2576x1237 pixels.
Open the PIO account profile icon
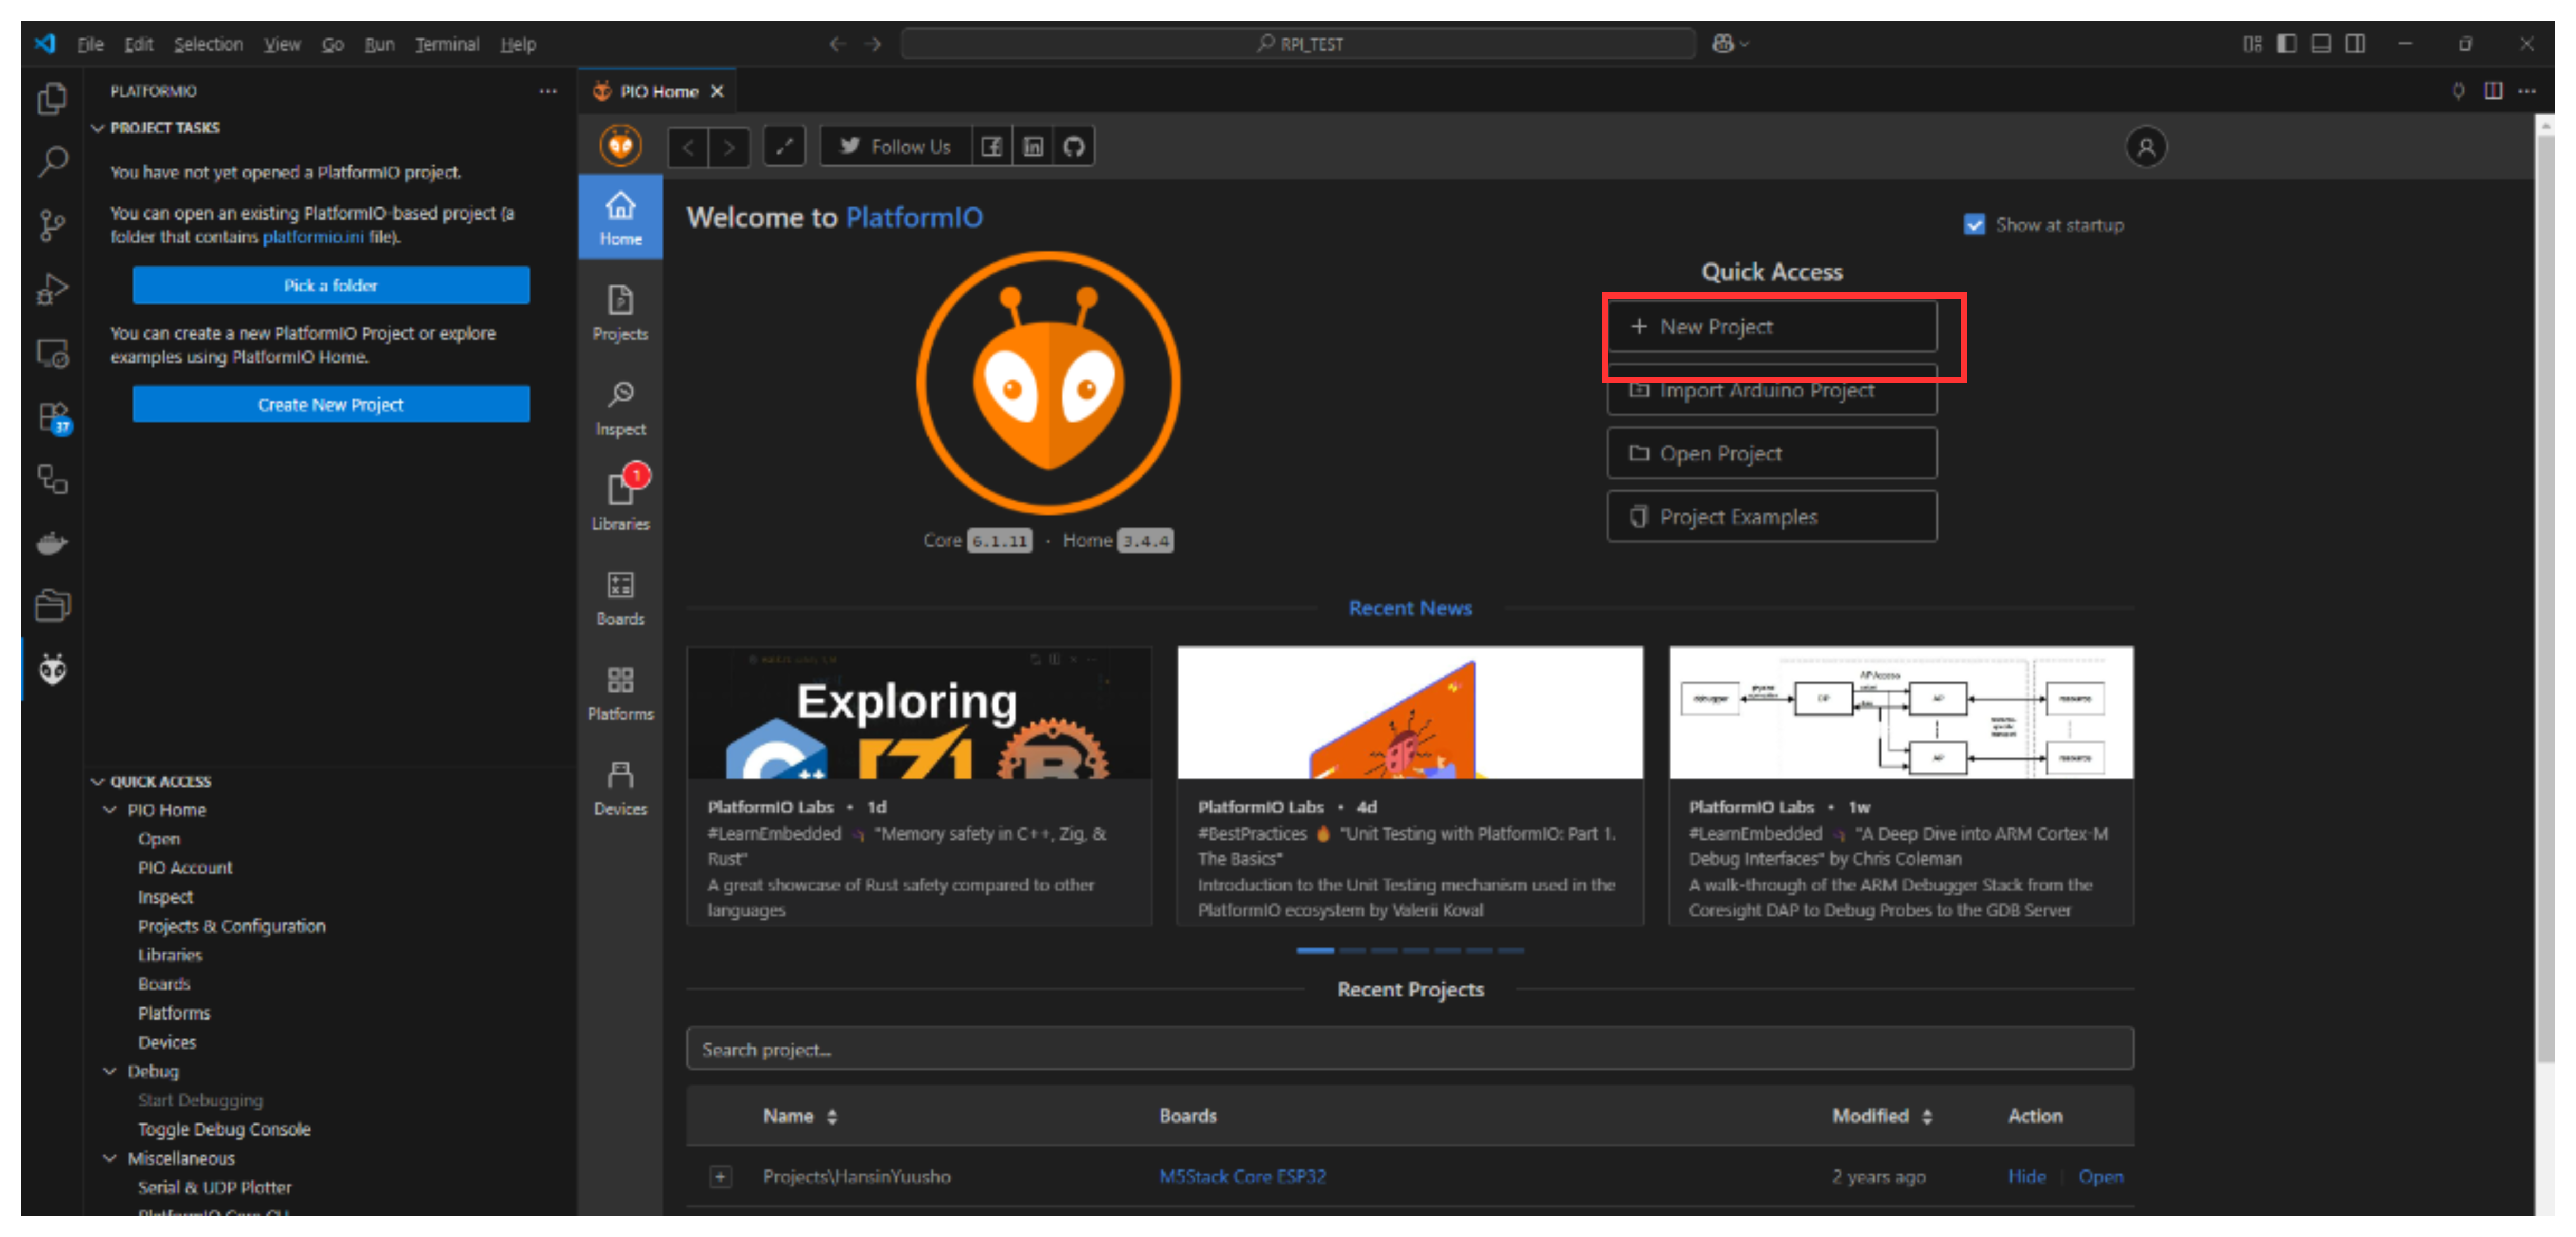(2145, 147)
